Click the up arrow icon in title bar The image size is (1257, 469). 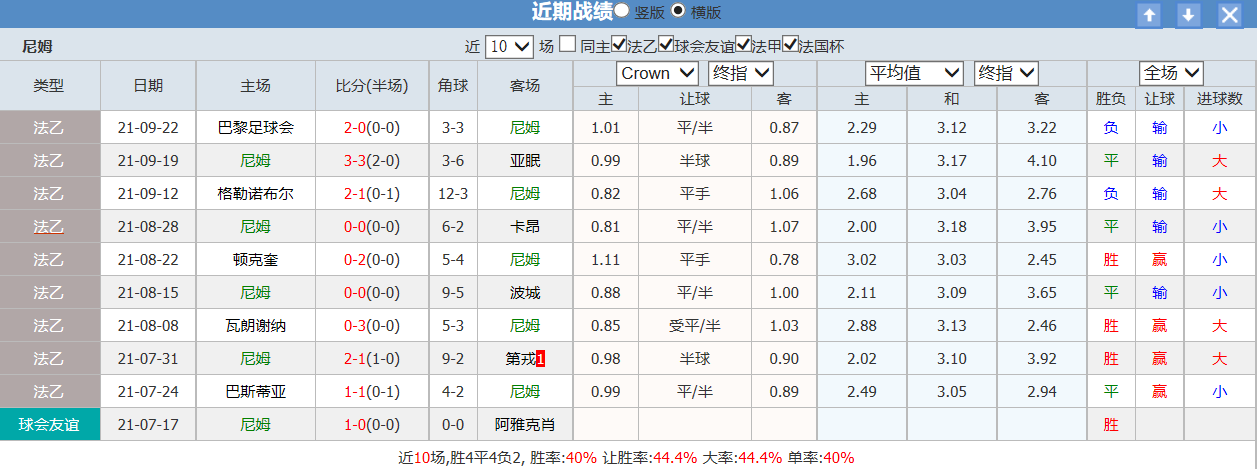[x=1150, y=14]
